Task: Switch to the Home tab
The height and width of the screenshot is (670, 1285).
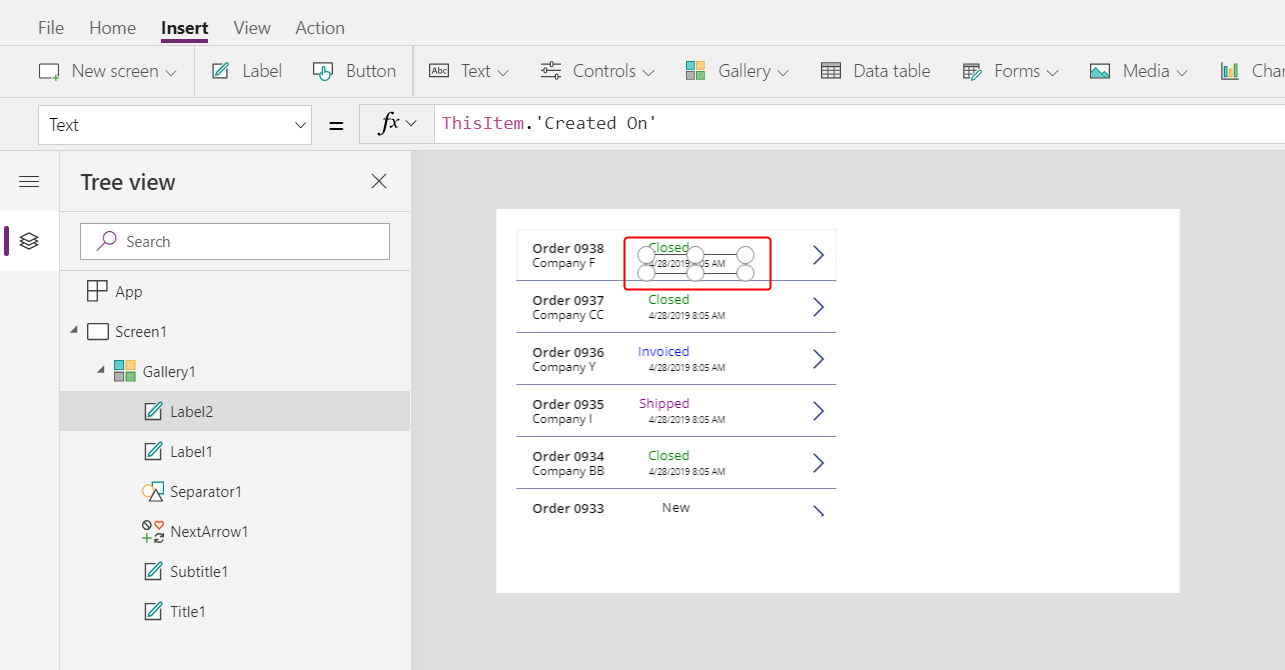Action: coord(112,28)
